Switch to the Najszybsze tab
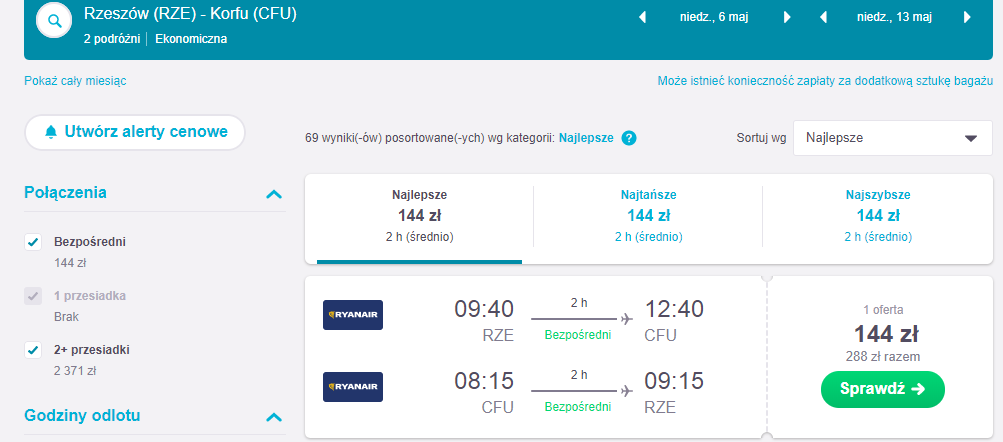This screenshot has height=442, width=1003. (878, 216)
